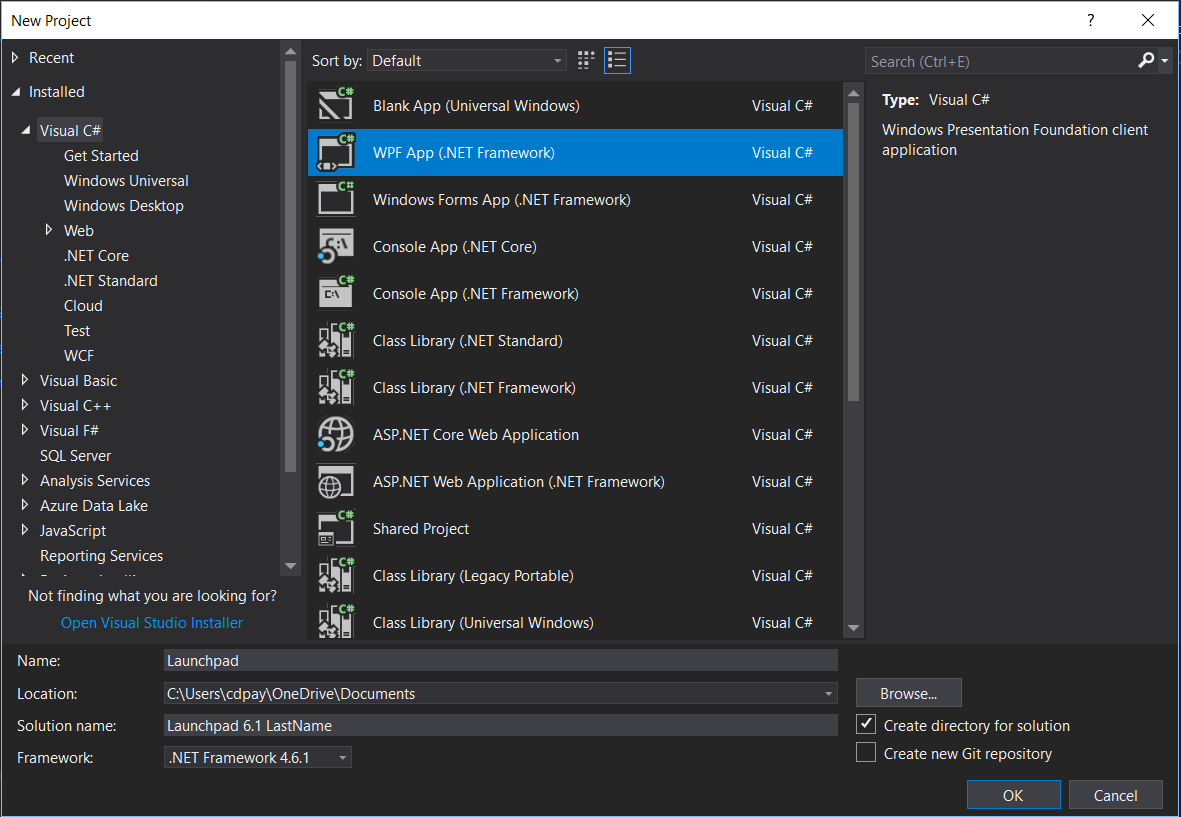Screen dimensions: 1181x817
Task: Expand the Recent tree node
Action: click(x=15, y=57)
